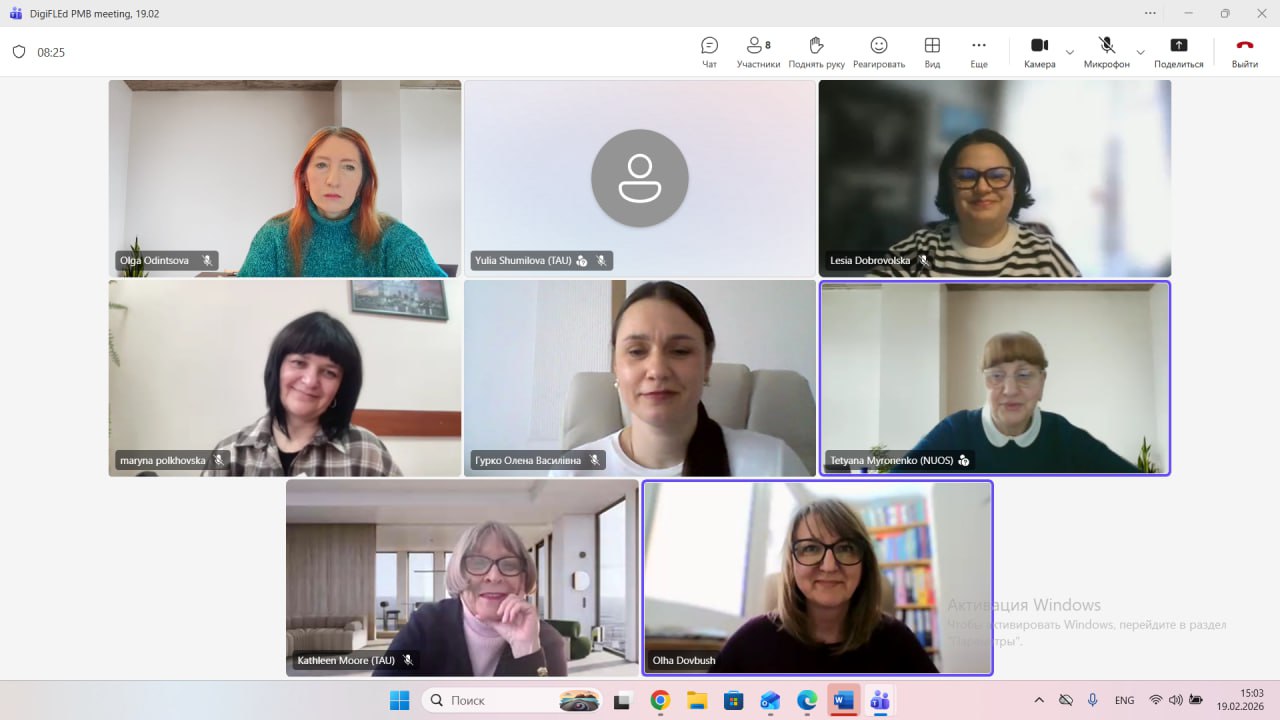Viewport: 1280px width, 720px height.
Task: Click the shield security icon near timer
Action: click(19, 52)
